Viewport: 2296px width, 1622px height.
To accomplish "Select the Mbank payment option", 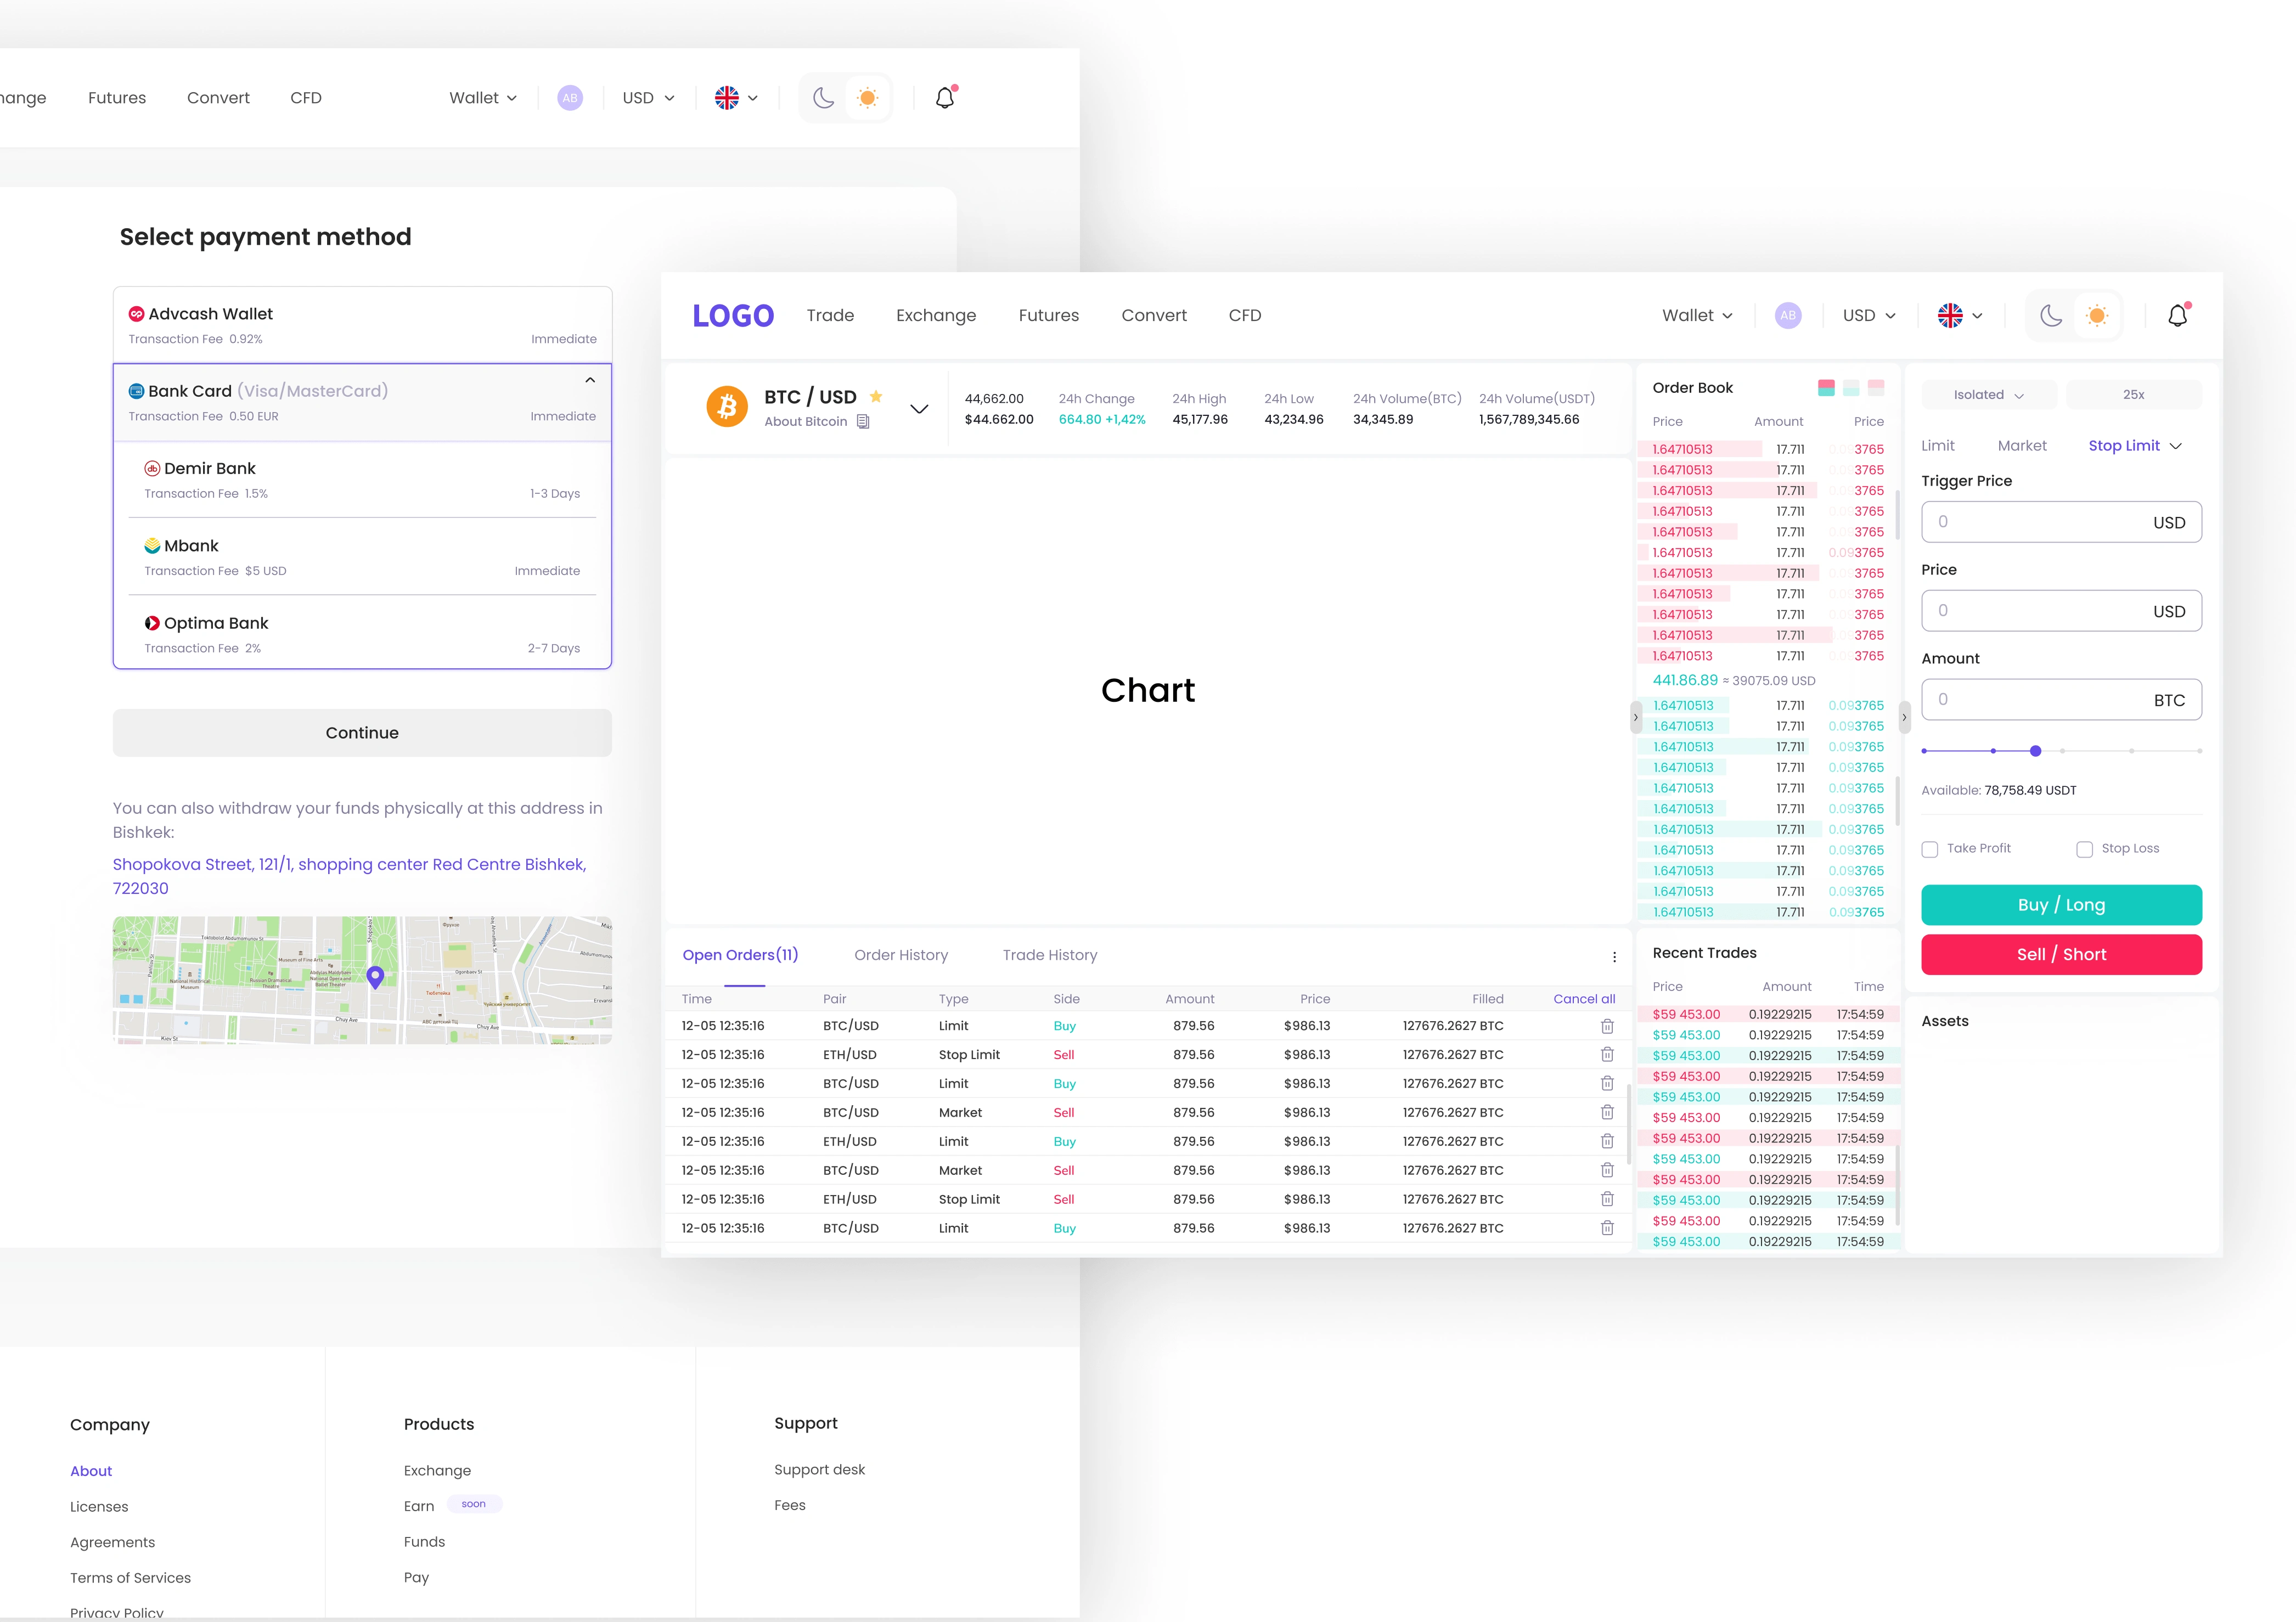I will (x=362, y=557).
